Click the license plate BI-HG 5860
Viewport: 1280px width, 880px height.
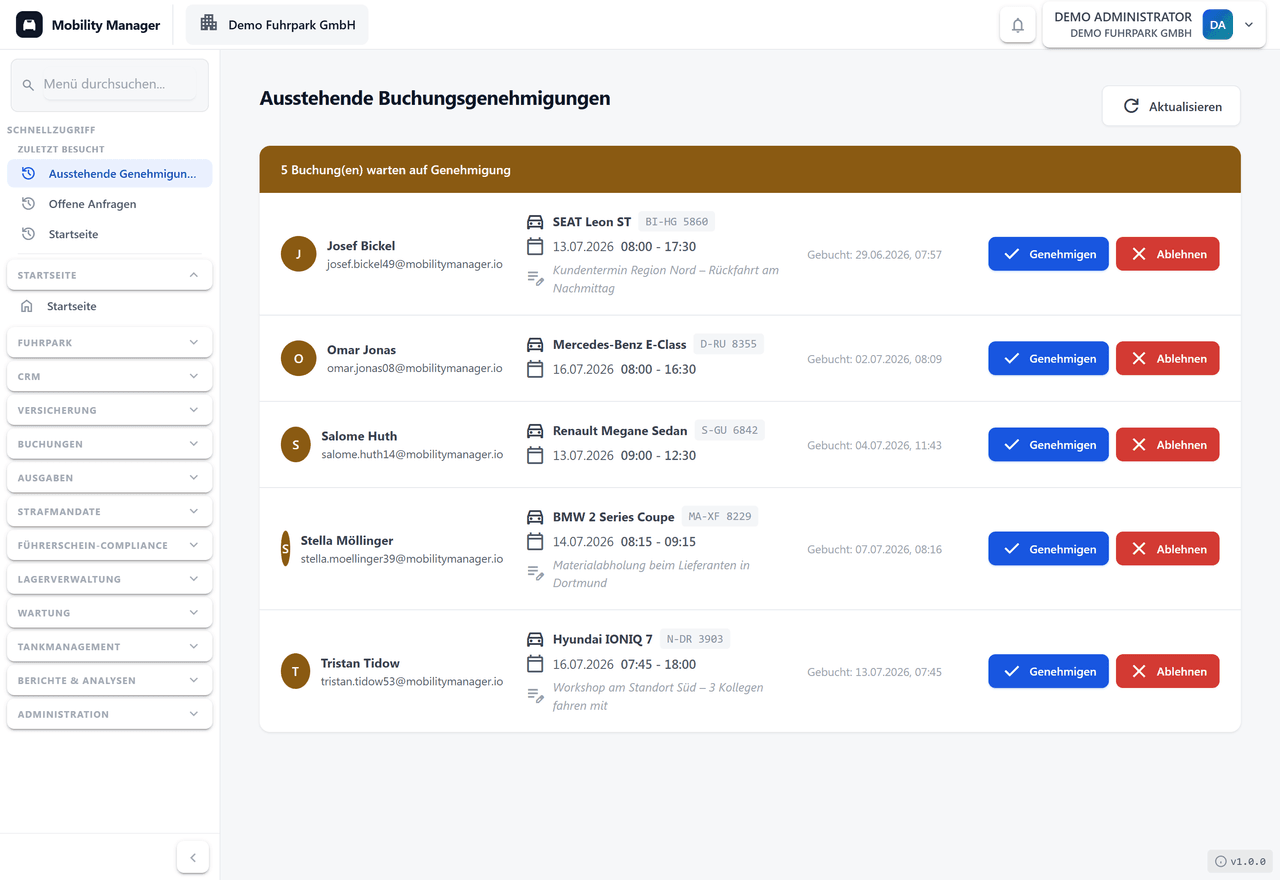[677, 222]
